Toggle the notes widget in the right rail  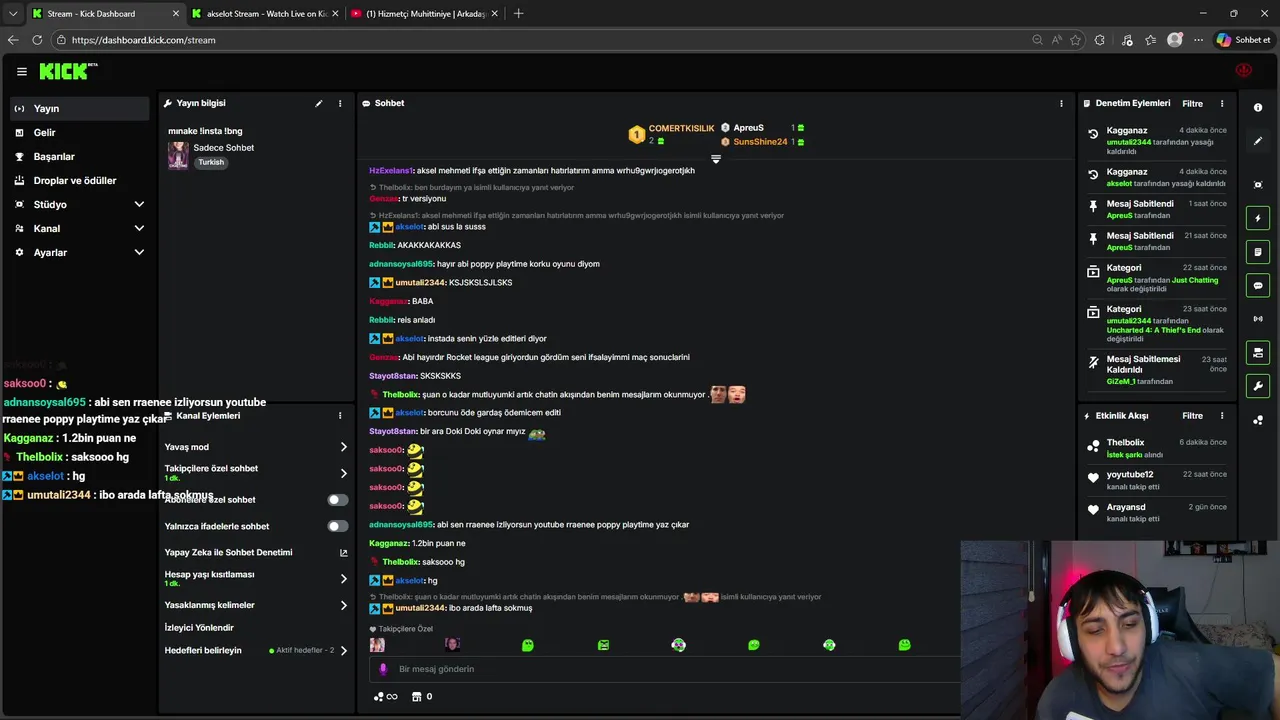1258,252
